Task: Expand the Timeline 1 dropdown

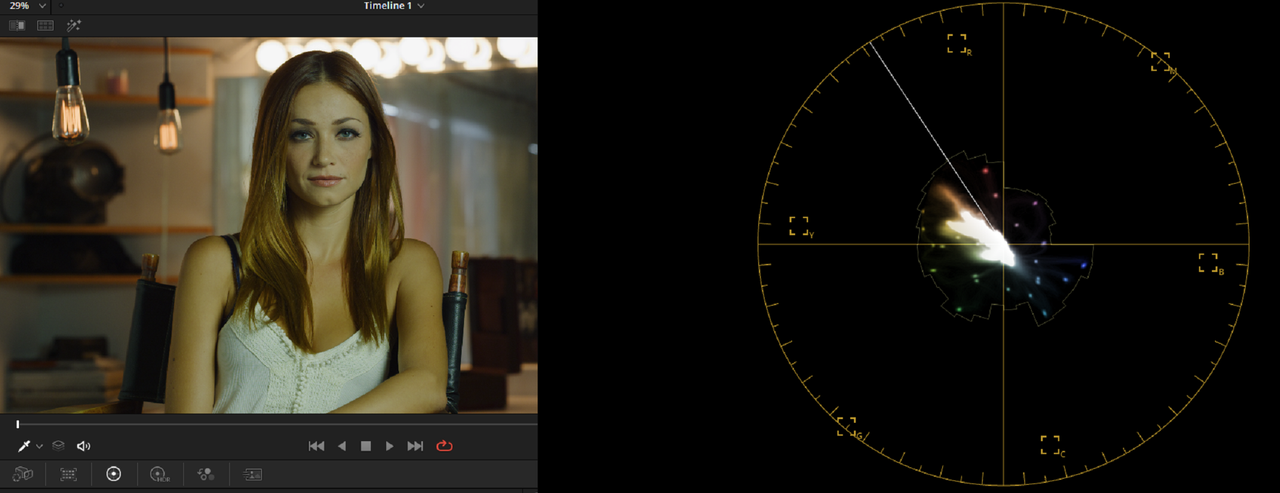Action: (395, 6)
